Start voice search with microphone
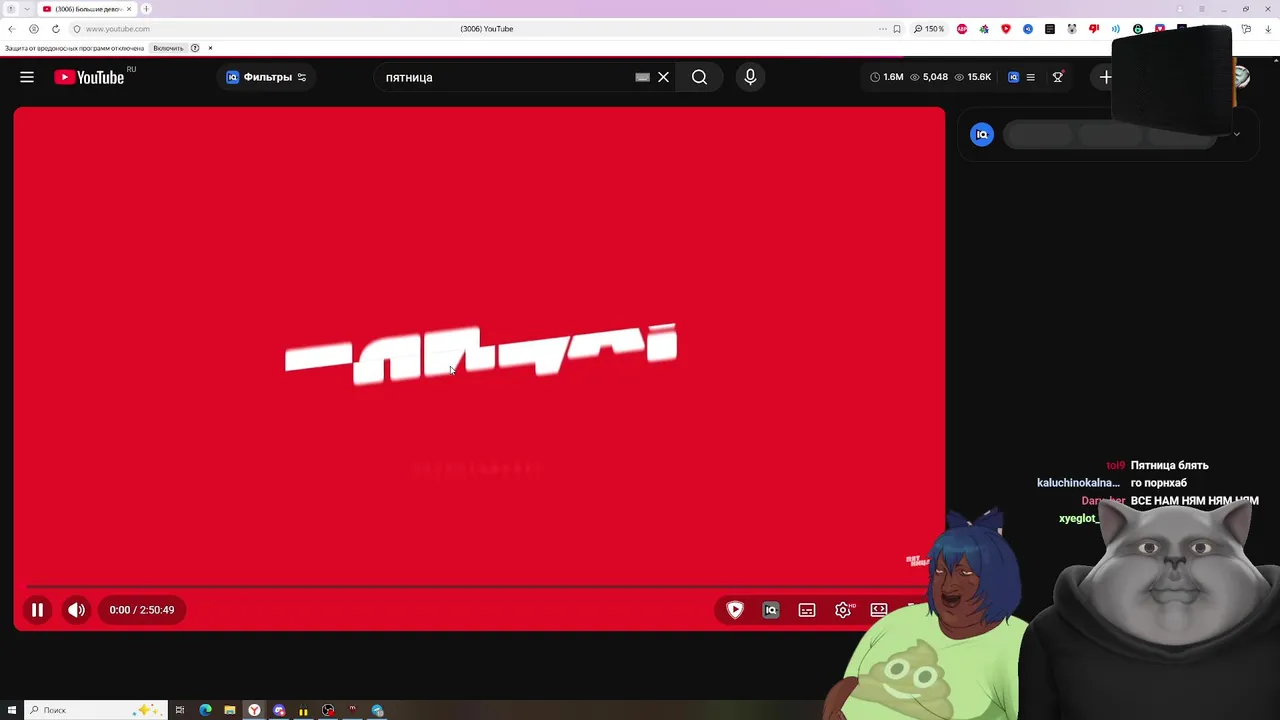This screenshot has width=1280, height=720. pyautogui.click(x=750, y=77)
